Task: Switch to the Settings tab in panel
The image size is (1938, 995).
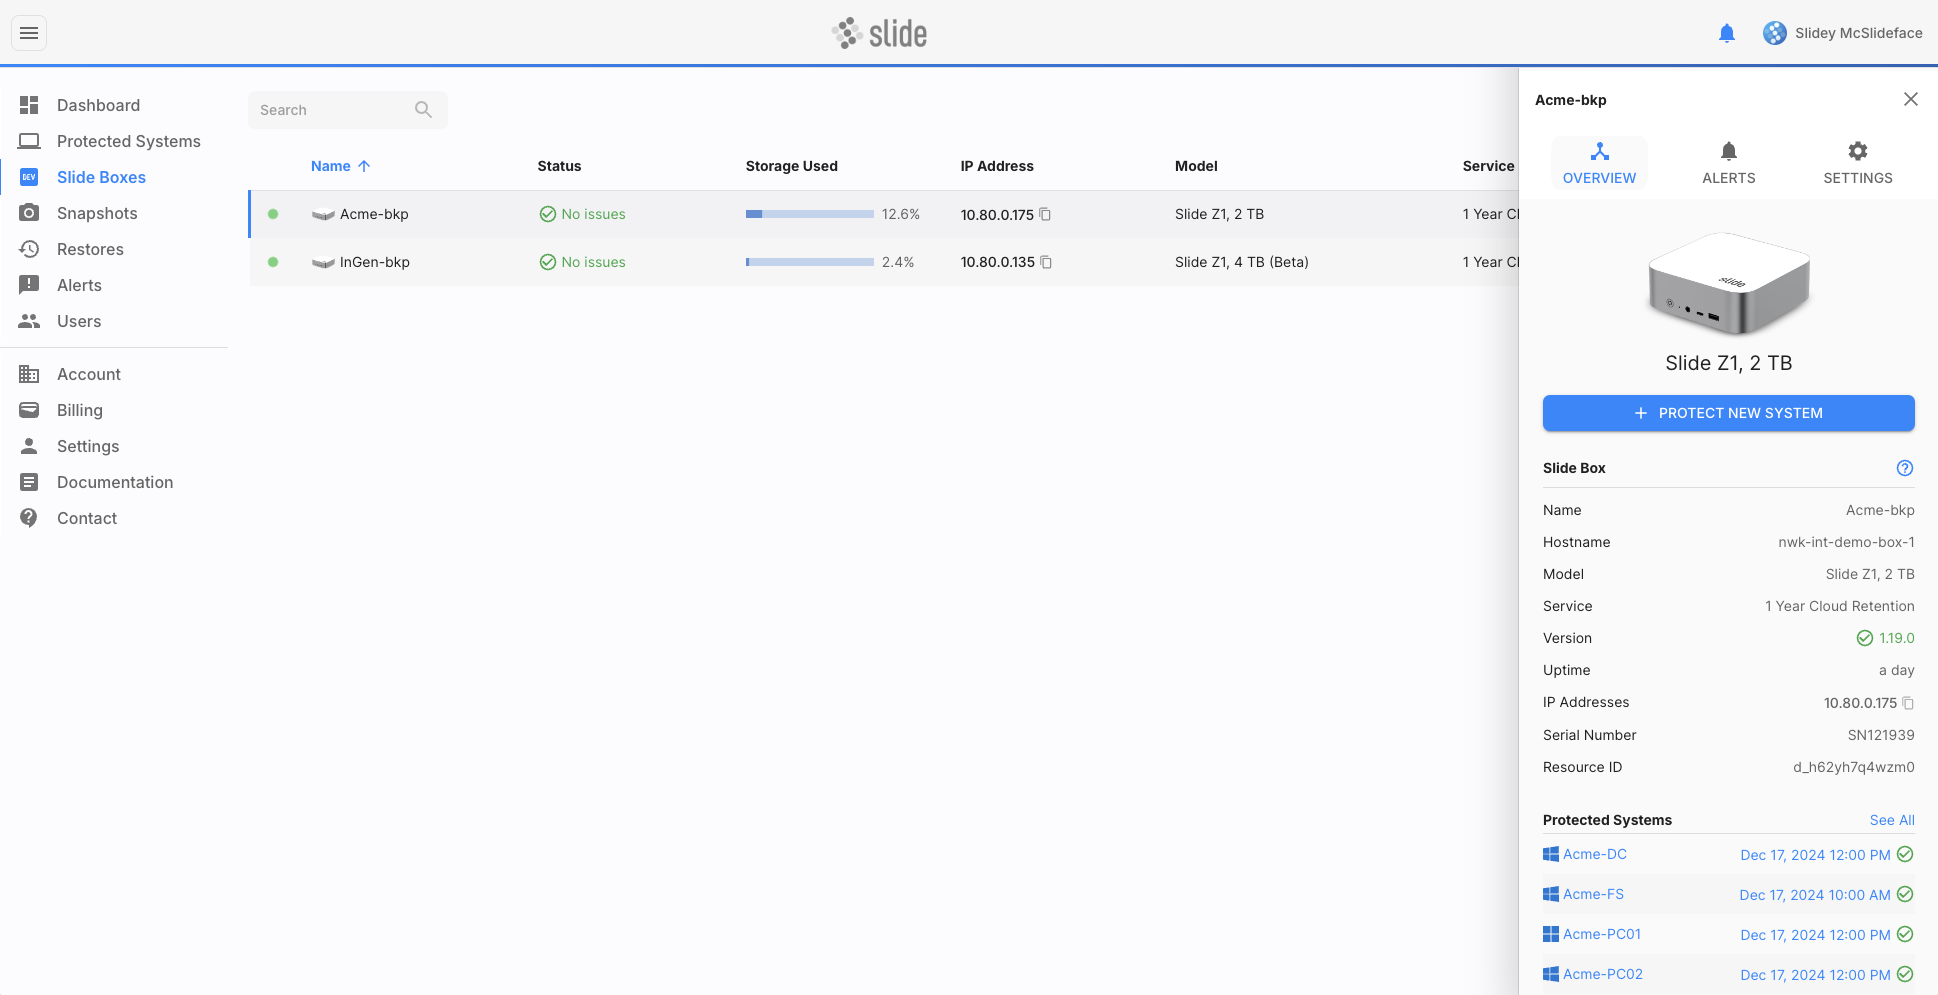Action: point(1857,163)
